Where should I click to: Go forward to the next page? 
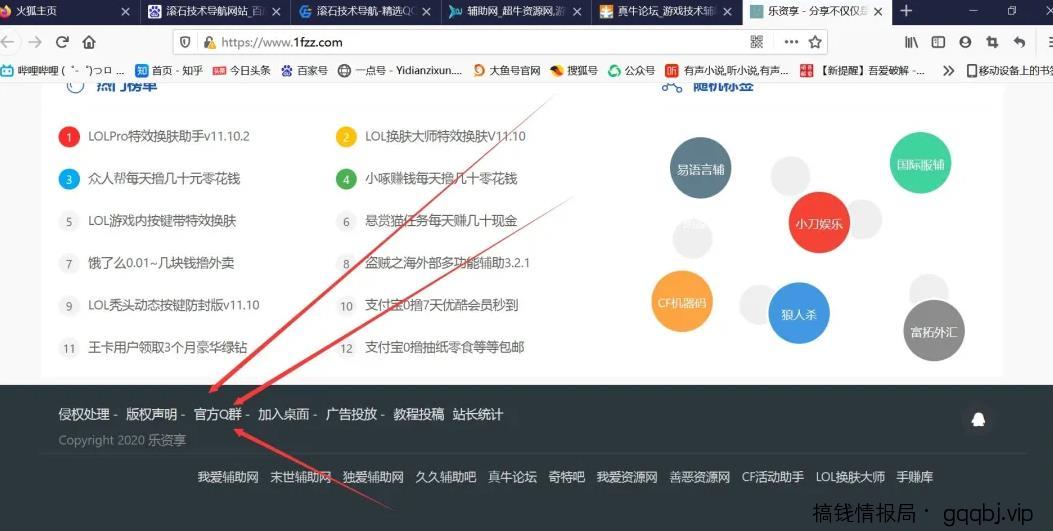pos(35,42)
